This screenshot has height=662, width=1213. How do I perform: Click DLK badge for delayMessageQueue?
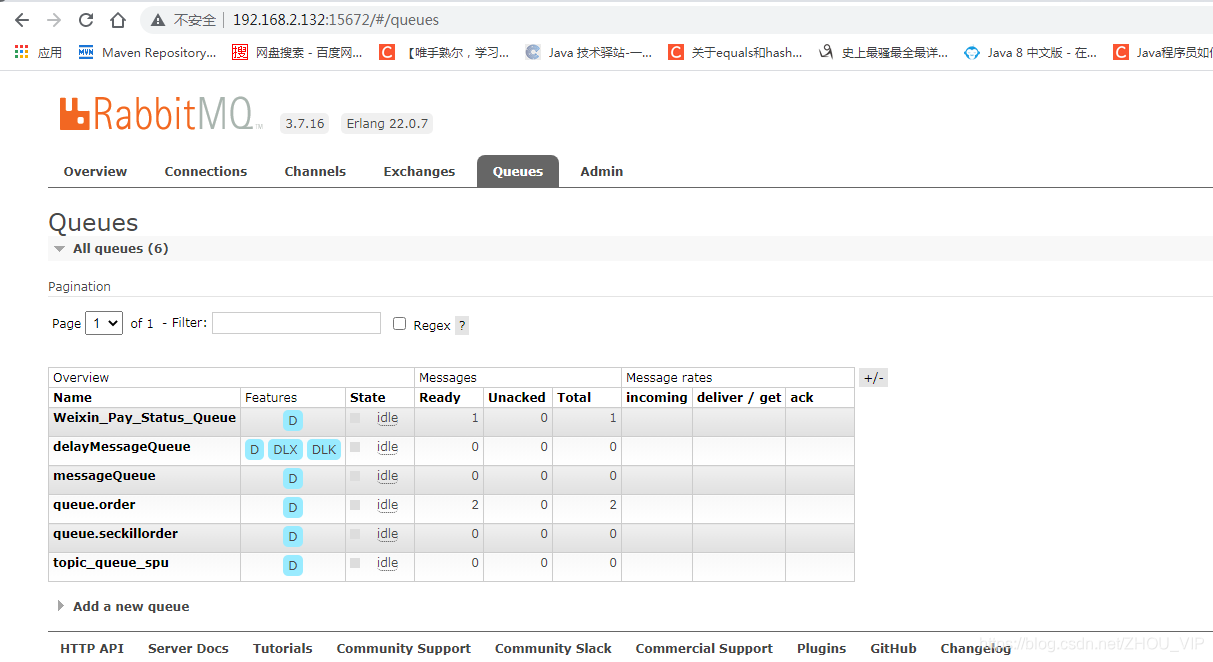coord(324,450)
